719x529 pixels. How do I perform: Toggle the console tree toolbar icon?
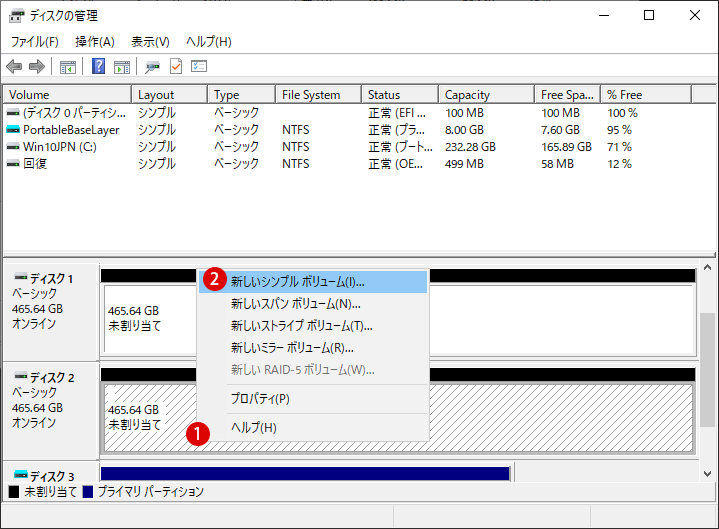[67, 67]
